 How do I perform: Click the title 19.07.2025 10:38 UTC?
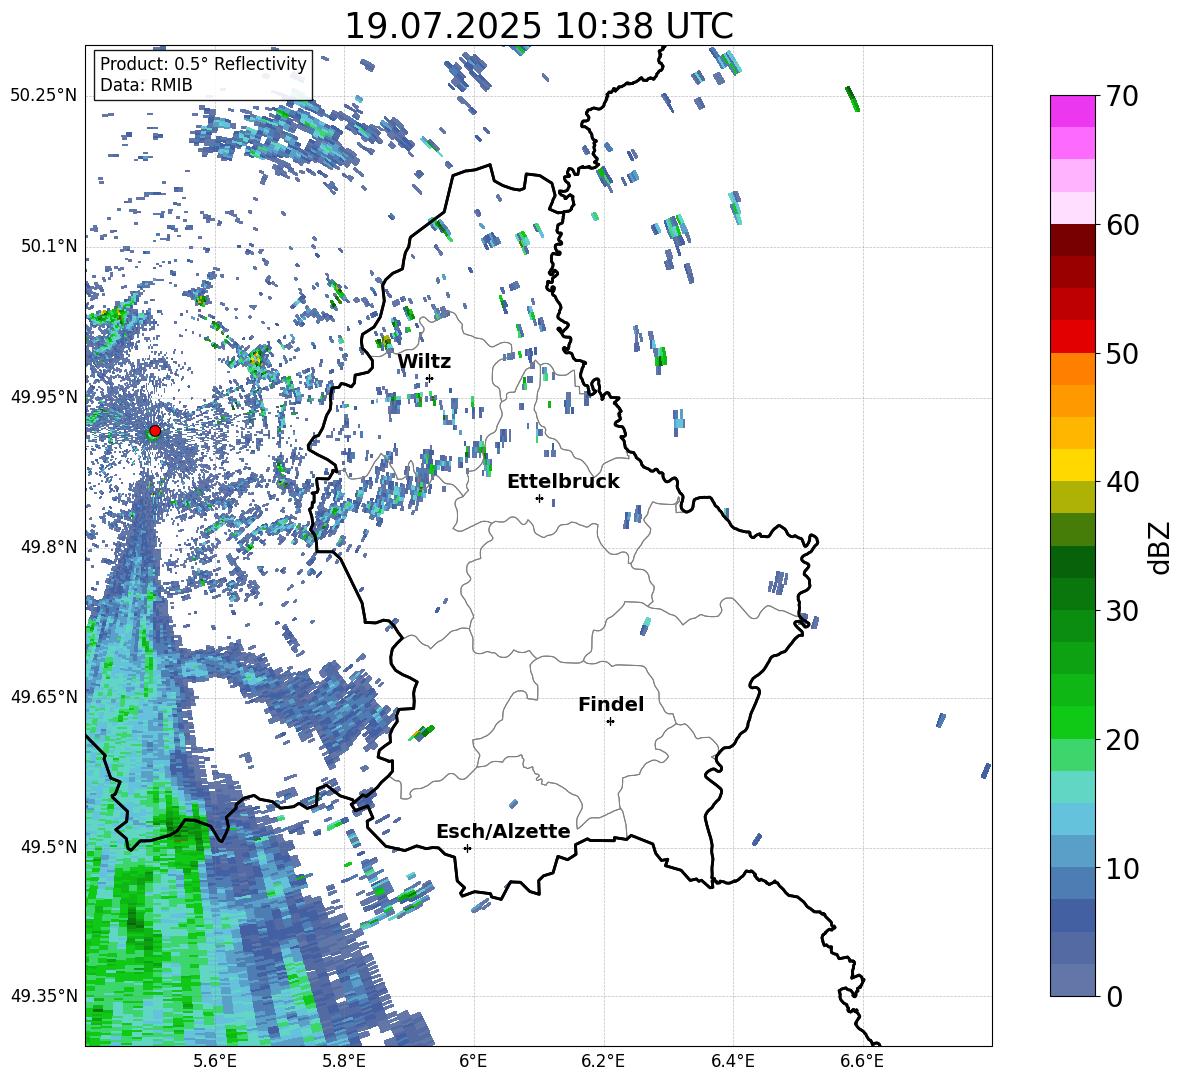539,26
